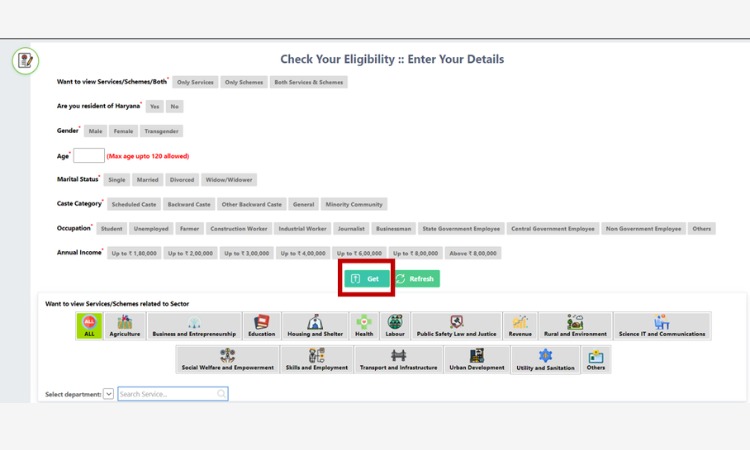Open the Education sector tile

262,326
